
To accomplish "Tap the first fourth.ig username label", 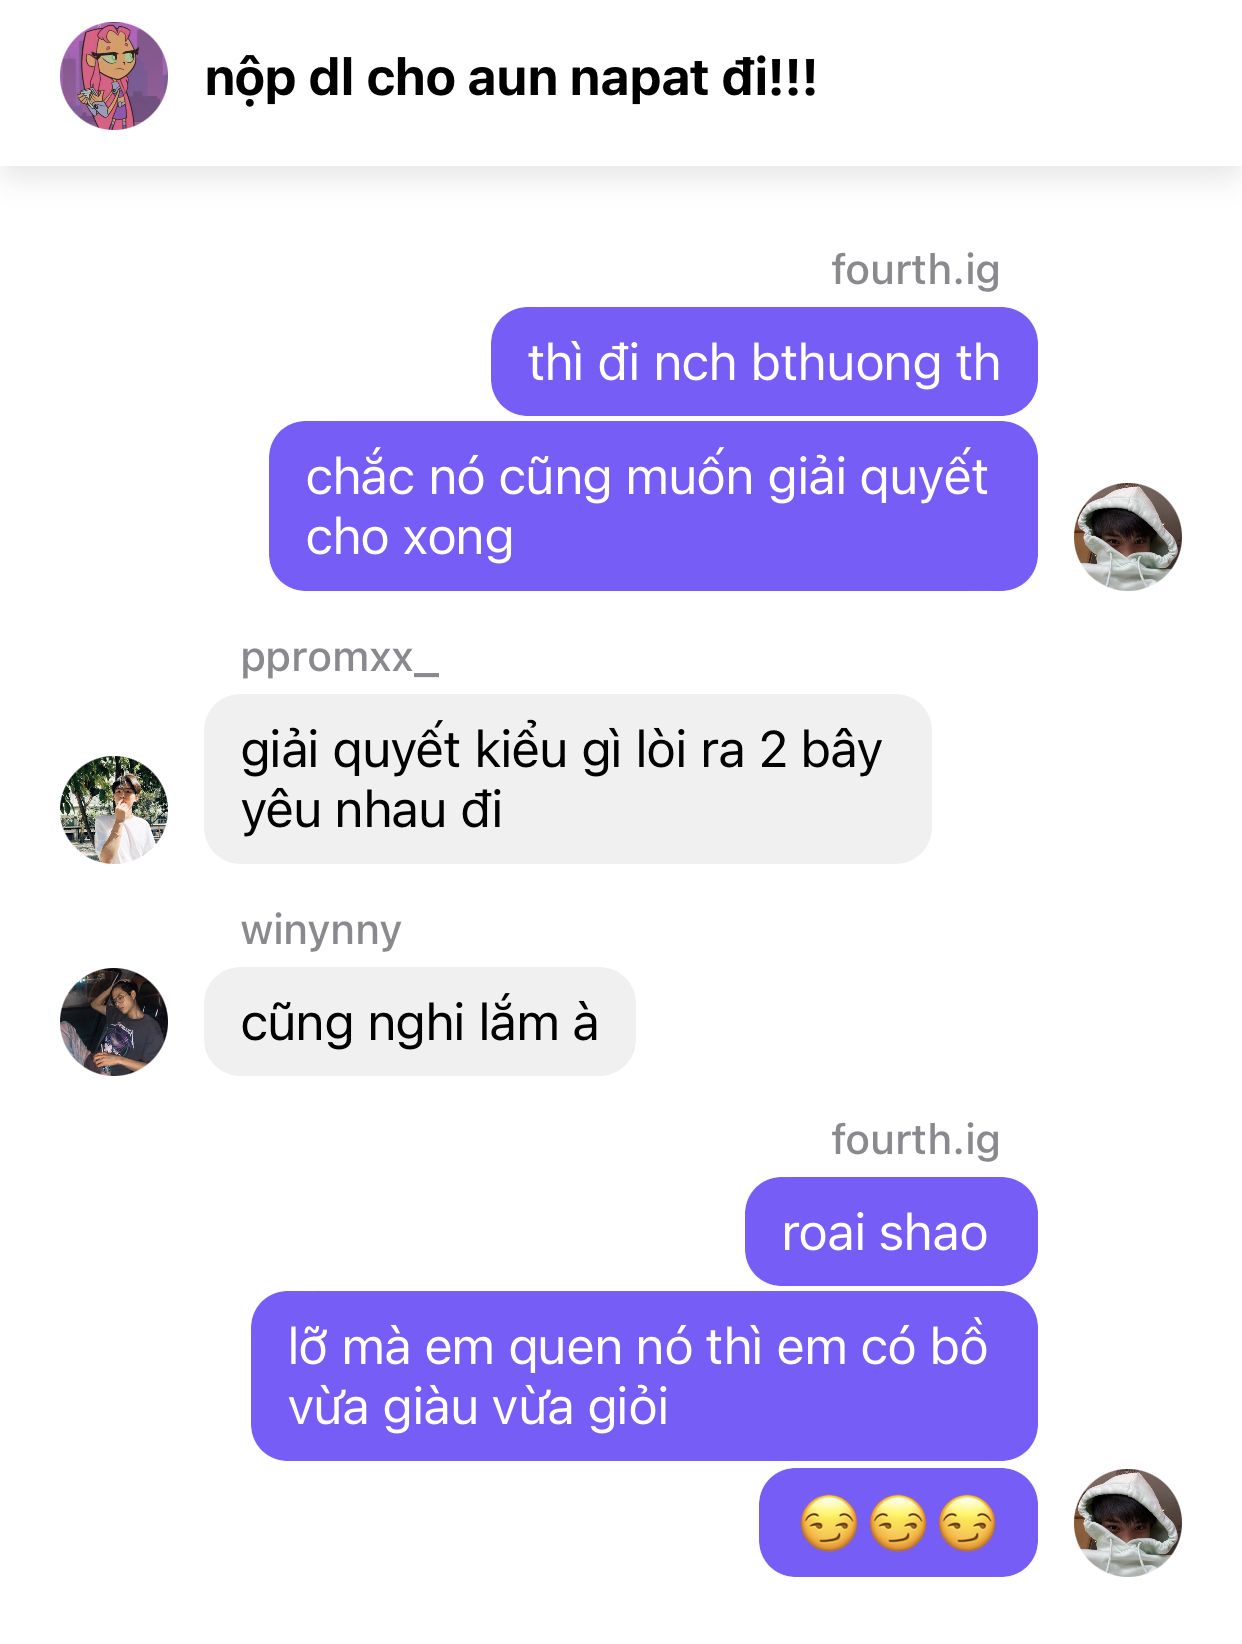I will 915,270.
